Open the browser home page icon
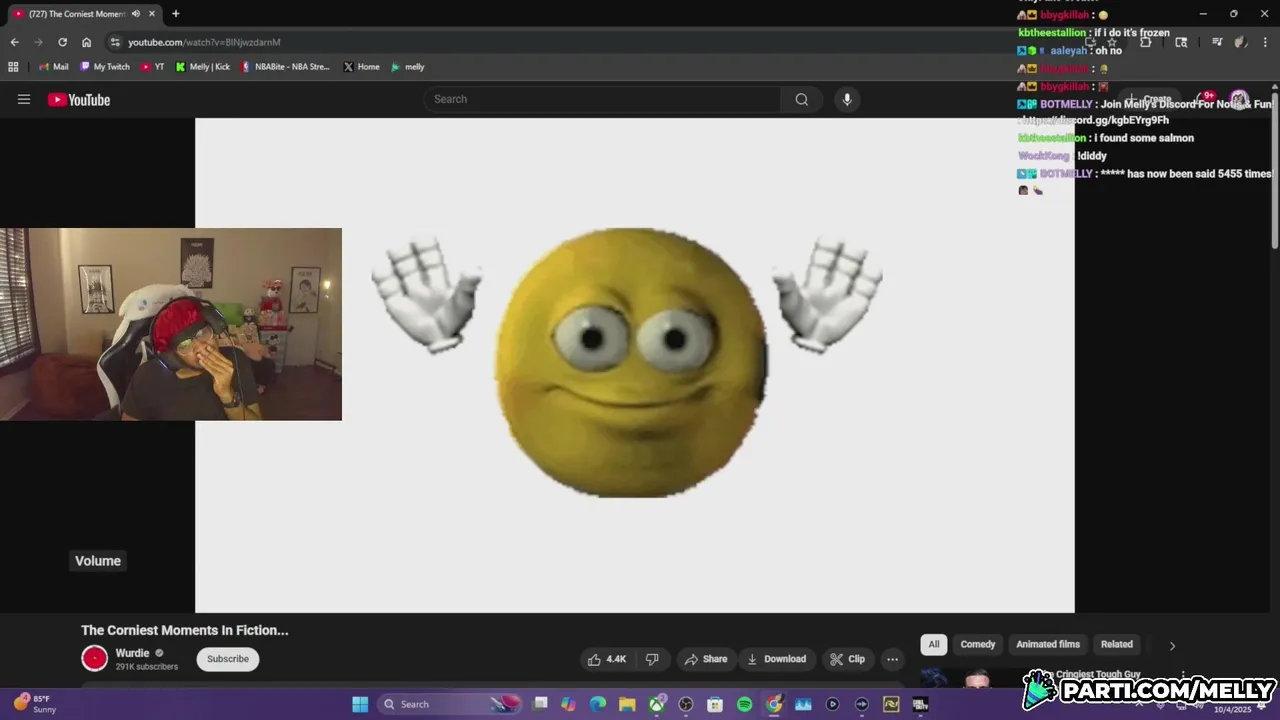The height and width of the screenshot is (720, 1280). 87,42
